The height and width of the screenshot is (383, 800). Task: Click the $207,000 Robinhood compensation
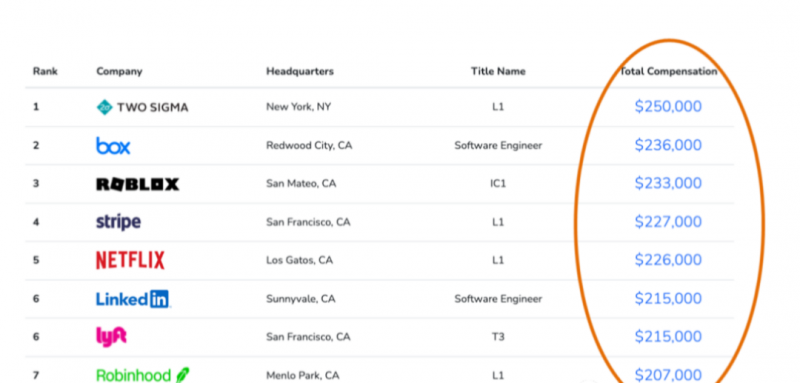pyautogui.click(x=668, y=375)
